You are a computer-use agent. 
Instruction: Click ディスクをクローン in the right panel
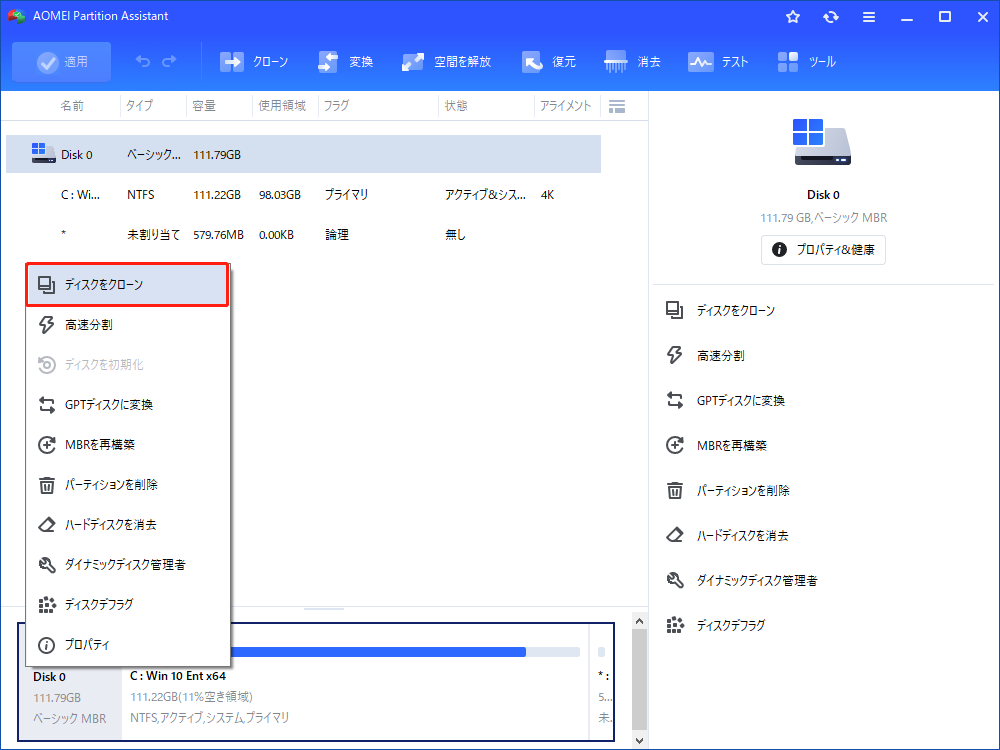(x=721, y=311)
